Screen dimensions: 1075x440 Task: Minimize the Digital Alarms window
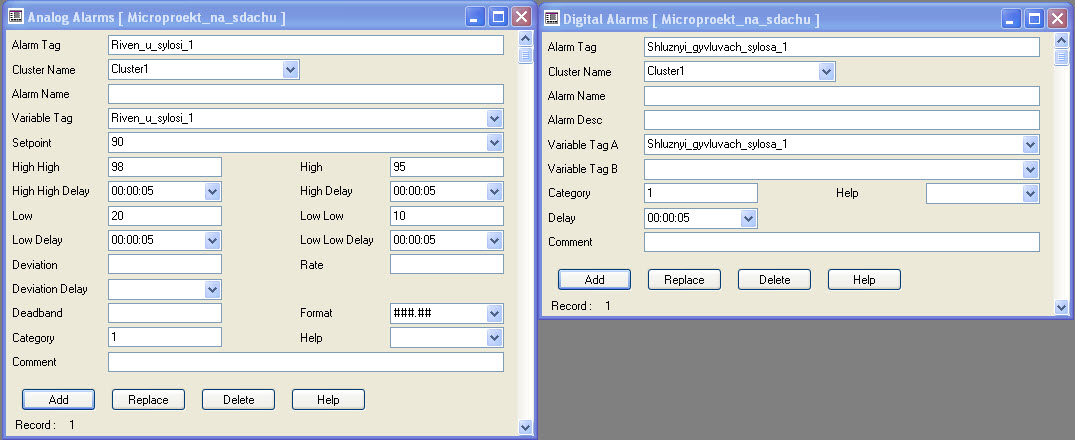(x=1011, y=19)
